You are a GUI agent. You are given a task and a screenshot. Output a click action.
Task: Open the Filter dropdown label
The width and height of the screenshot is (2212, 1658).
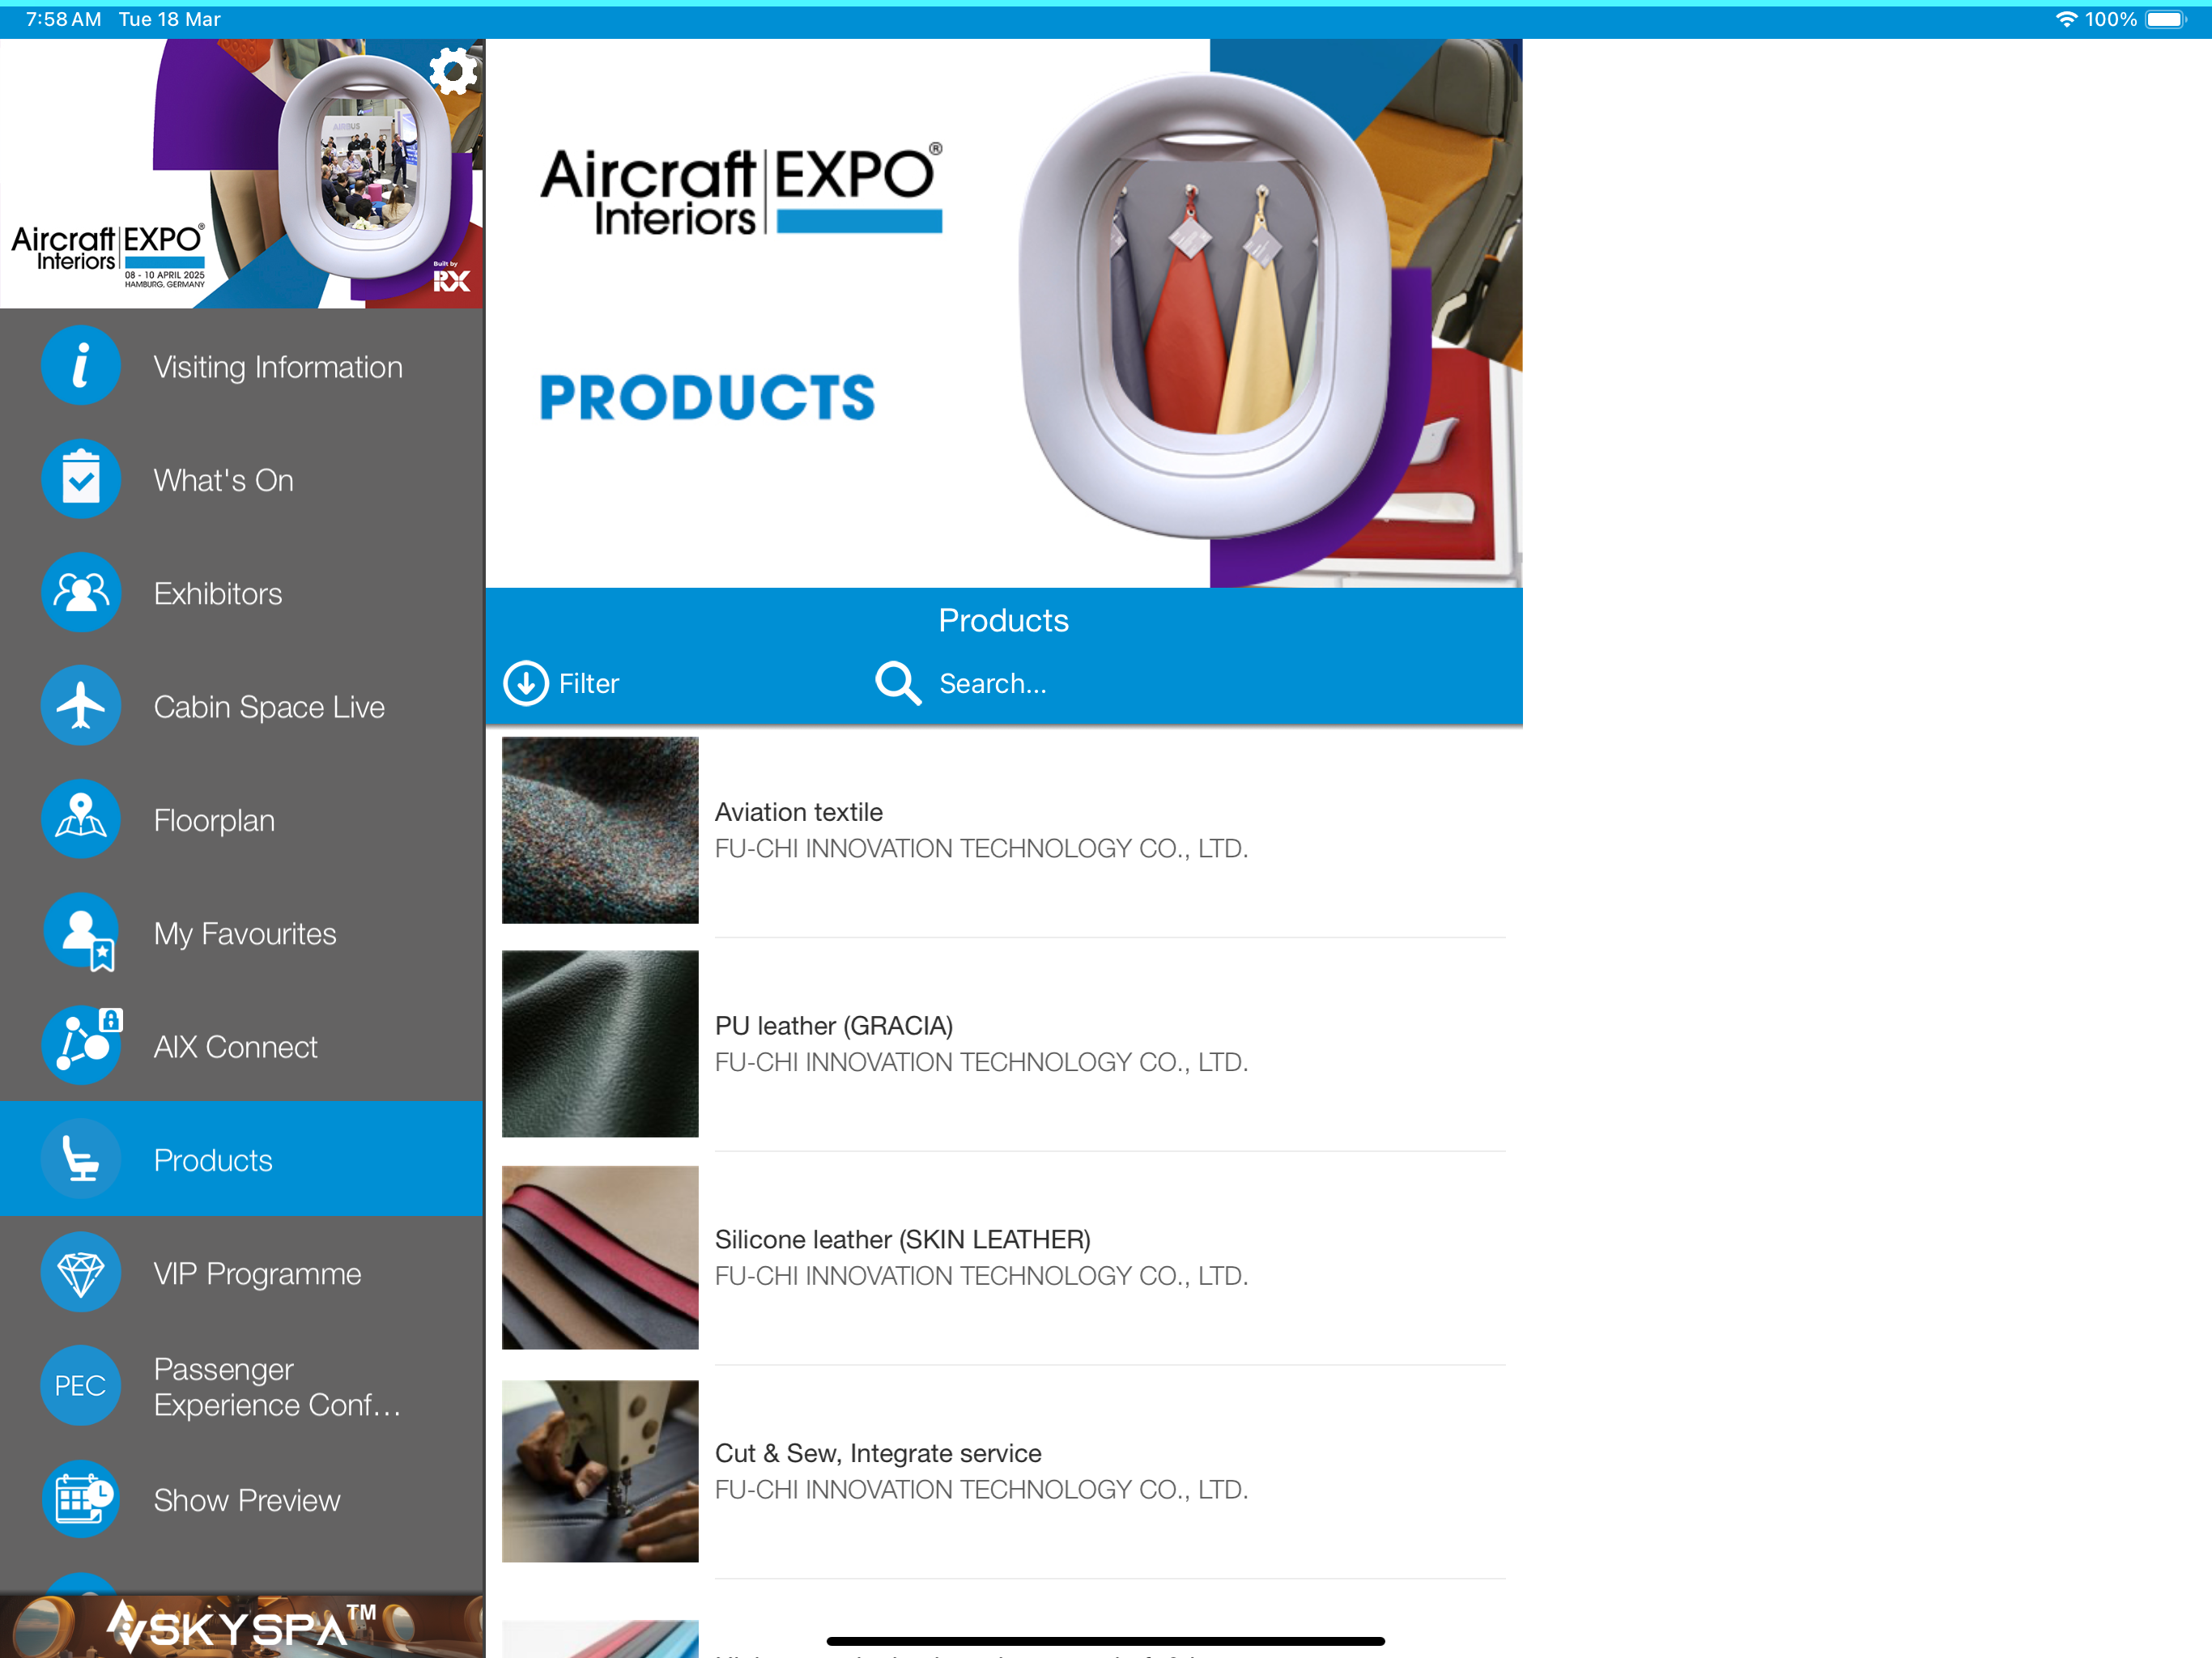point(589,684)
